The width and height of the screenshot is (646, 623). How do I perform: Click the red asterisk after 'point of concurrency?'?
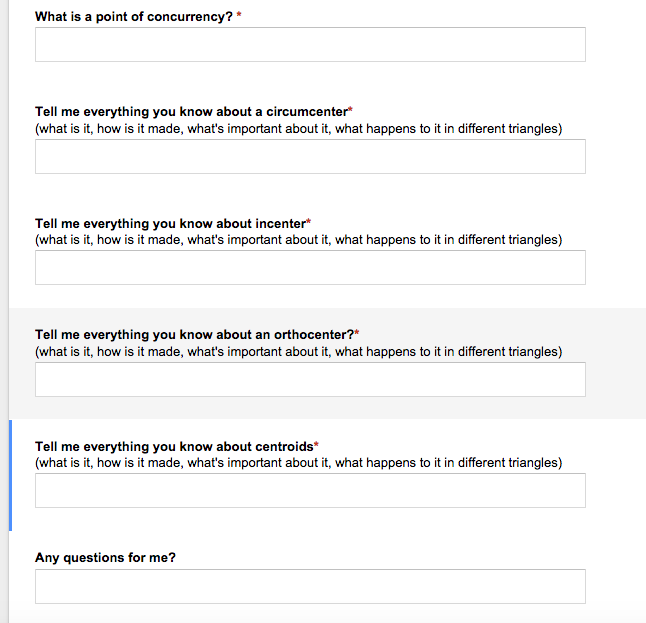pos(240,16)
